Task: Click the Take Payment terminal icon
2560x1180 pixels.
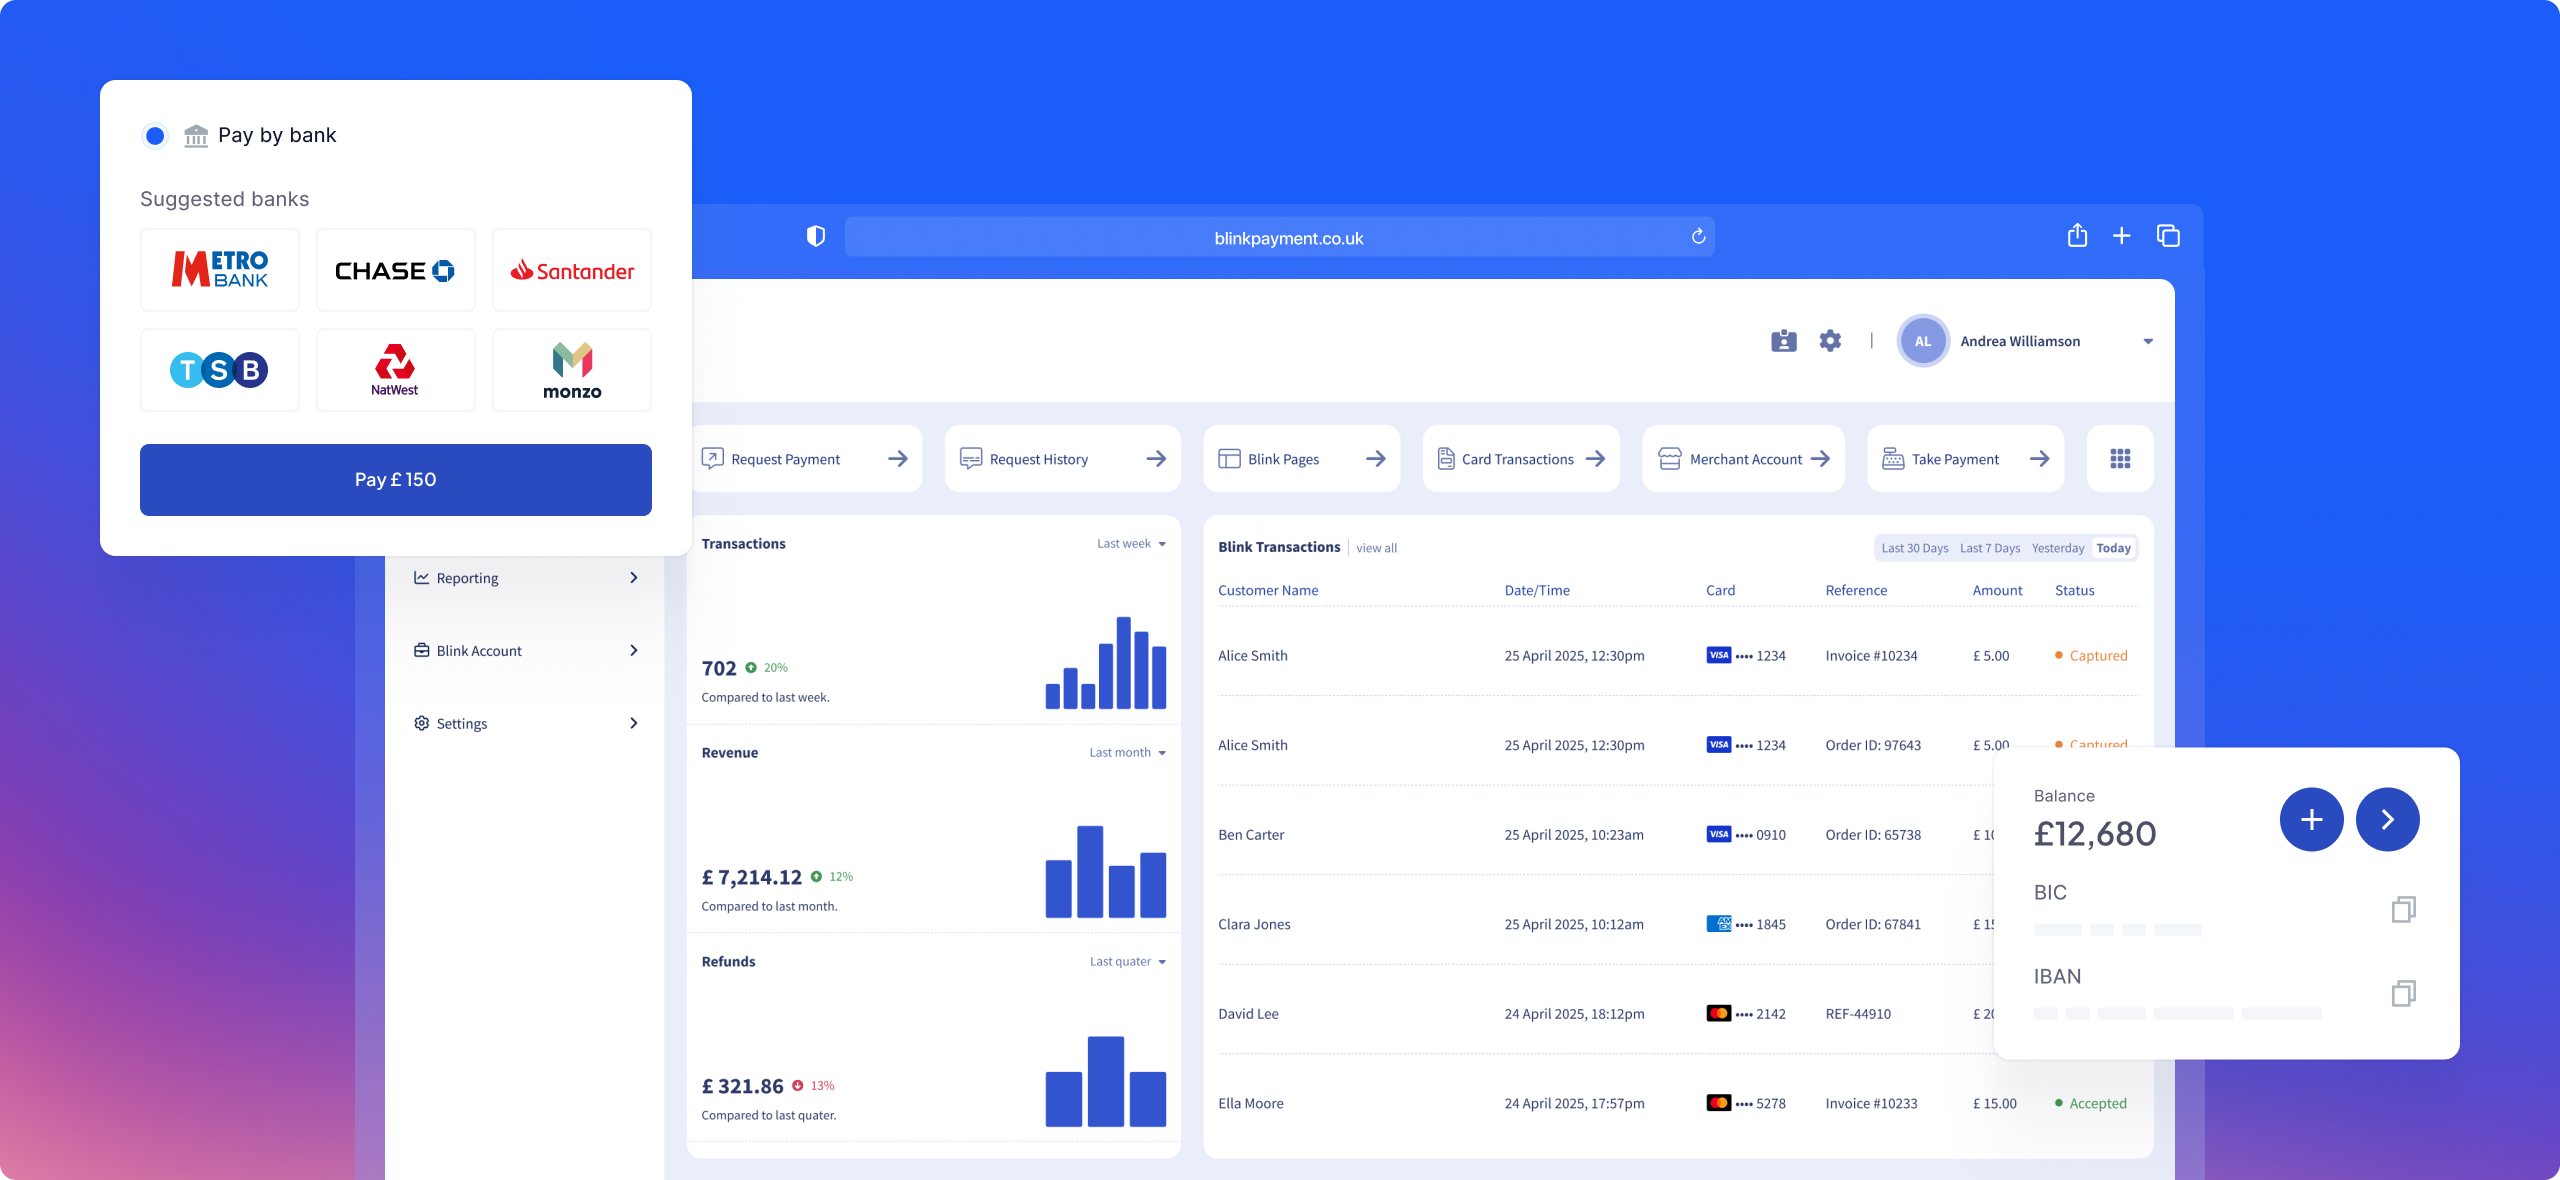Action: 1893,458
